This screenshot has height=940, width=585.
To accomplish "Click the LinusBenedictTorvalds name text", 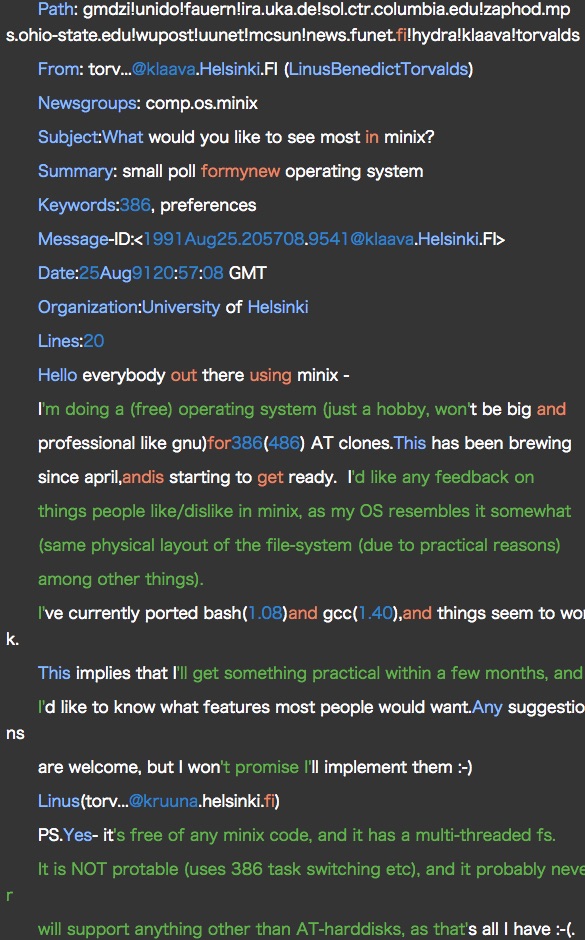I will (378, 69).
